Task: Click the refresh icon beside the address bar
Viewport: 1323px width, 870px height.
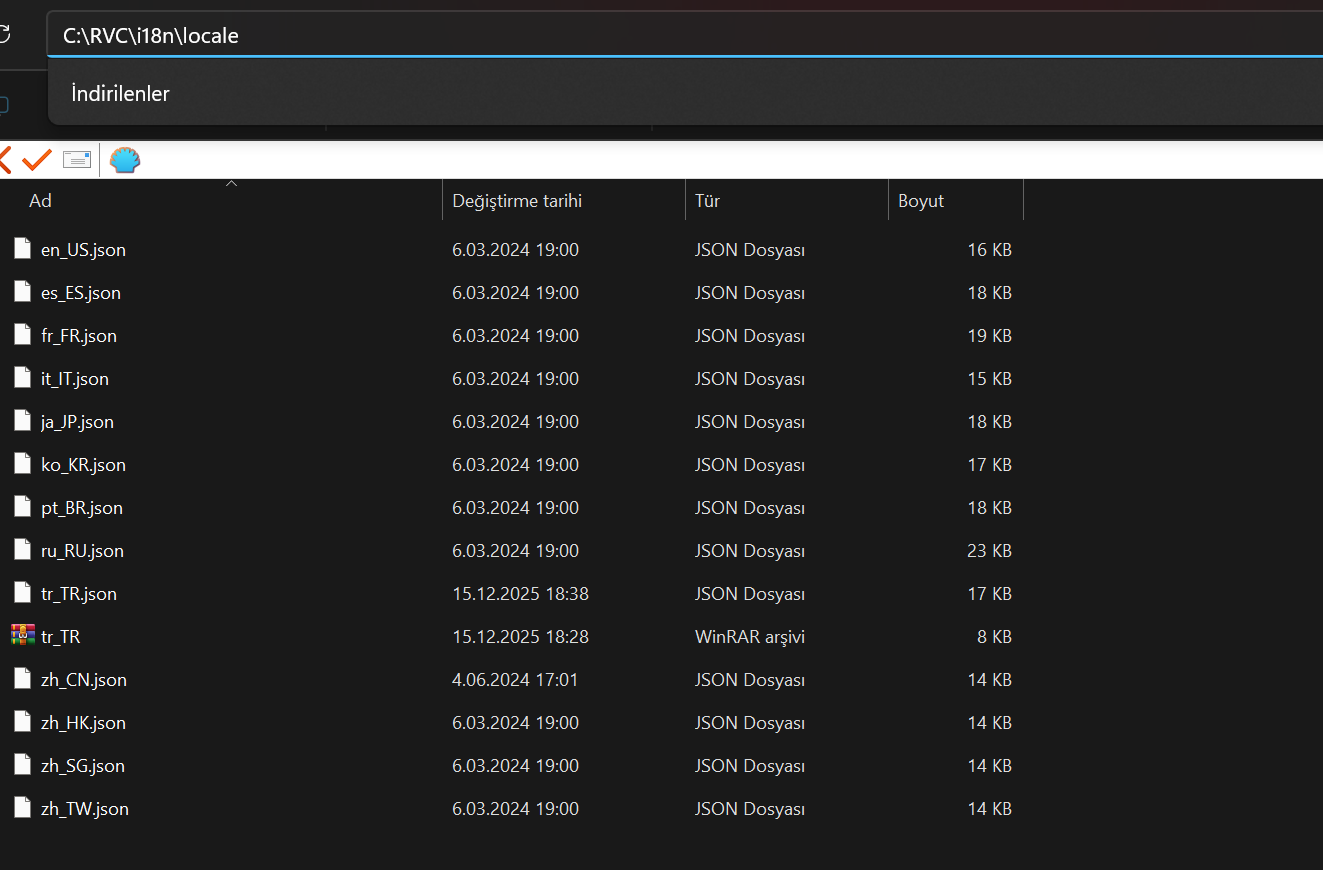Action: pyautogui.click(x=5, y=36)
